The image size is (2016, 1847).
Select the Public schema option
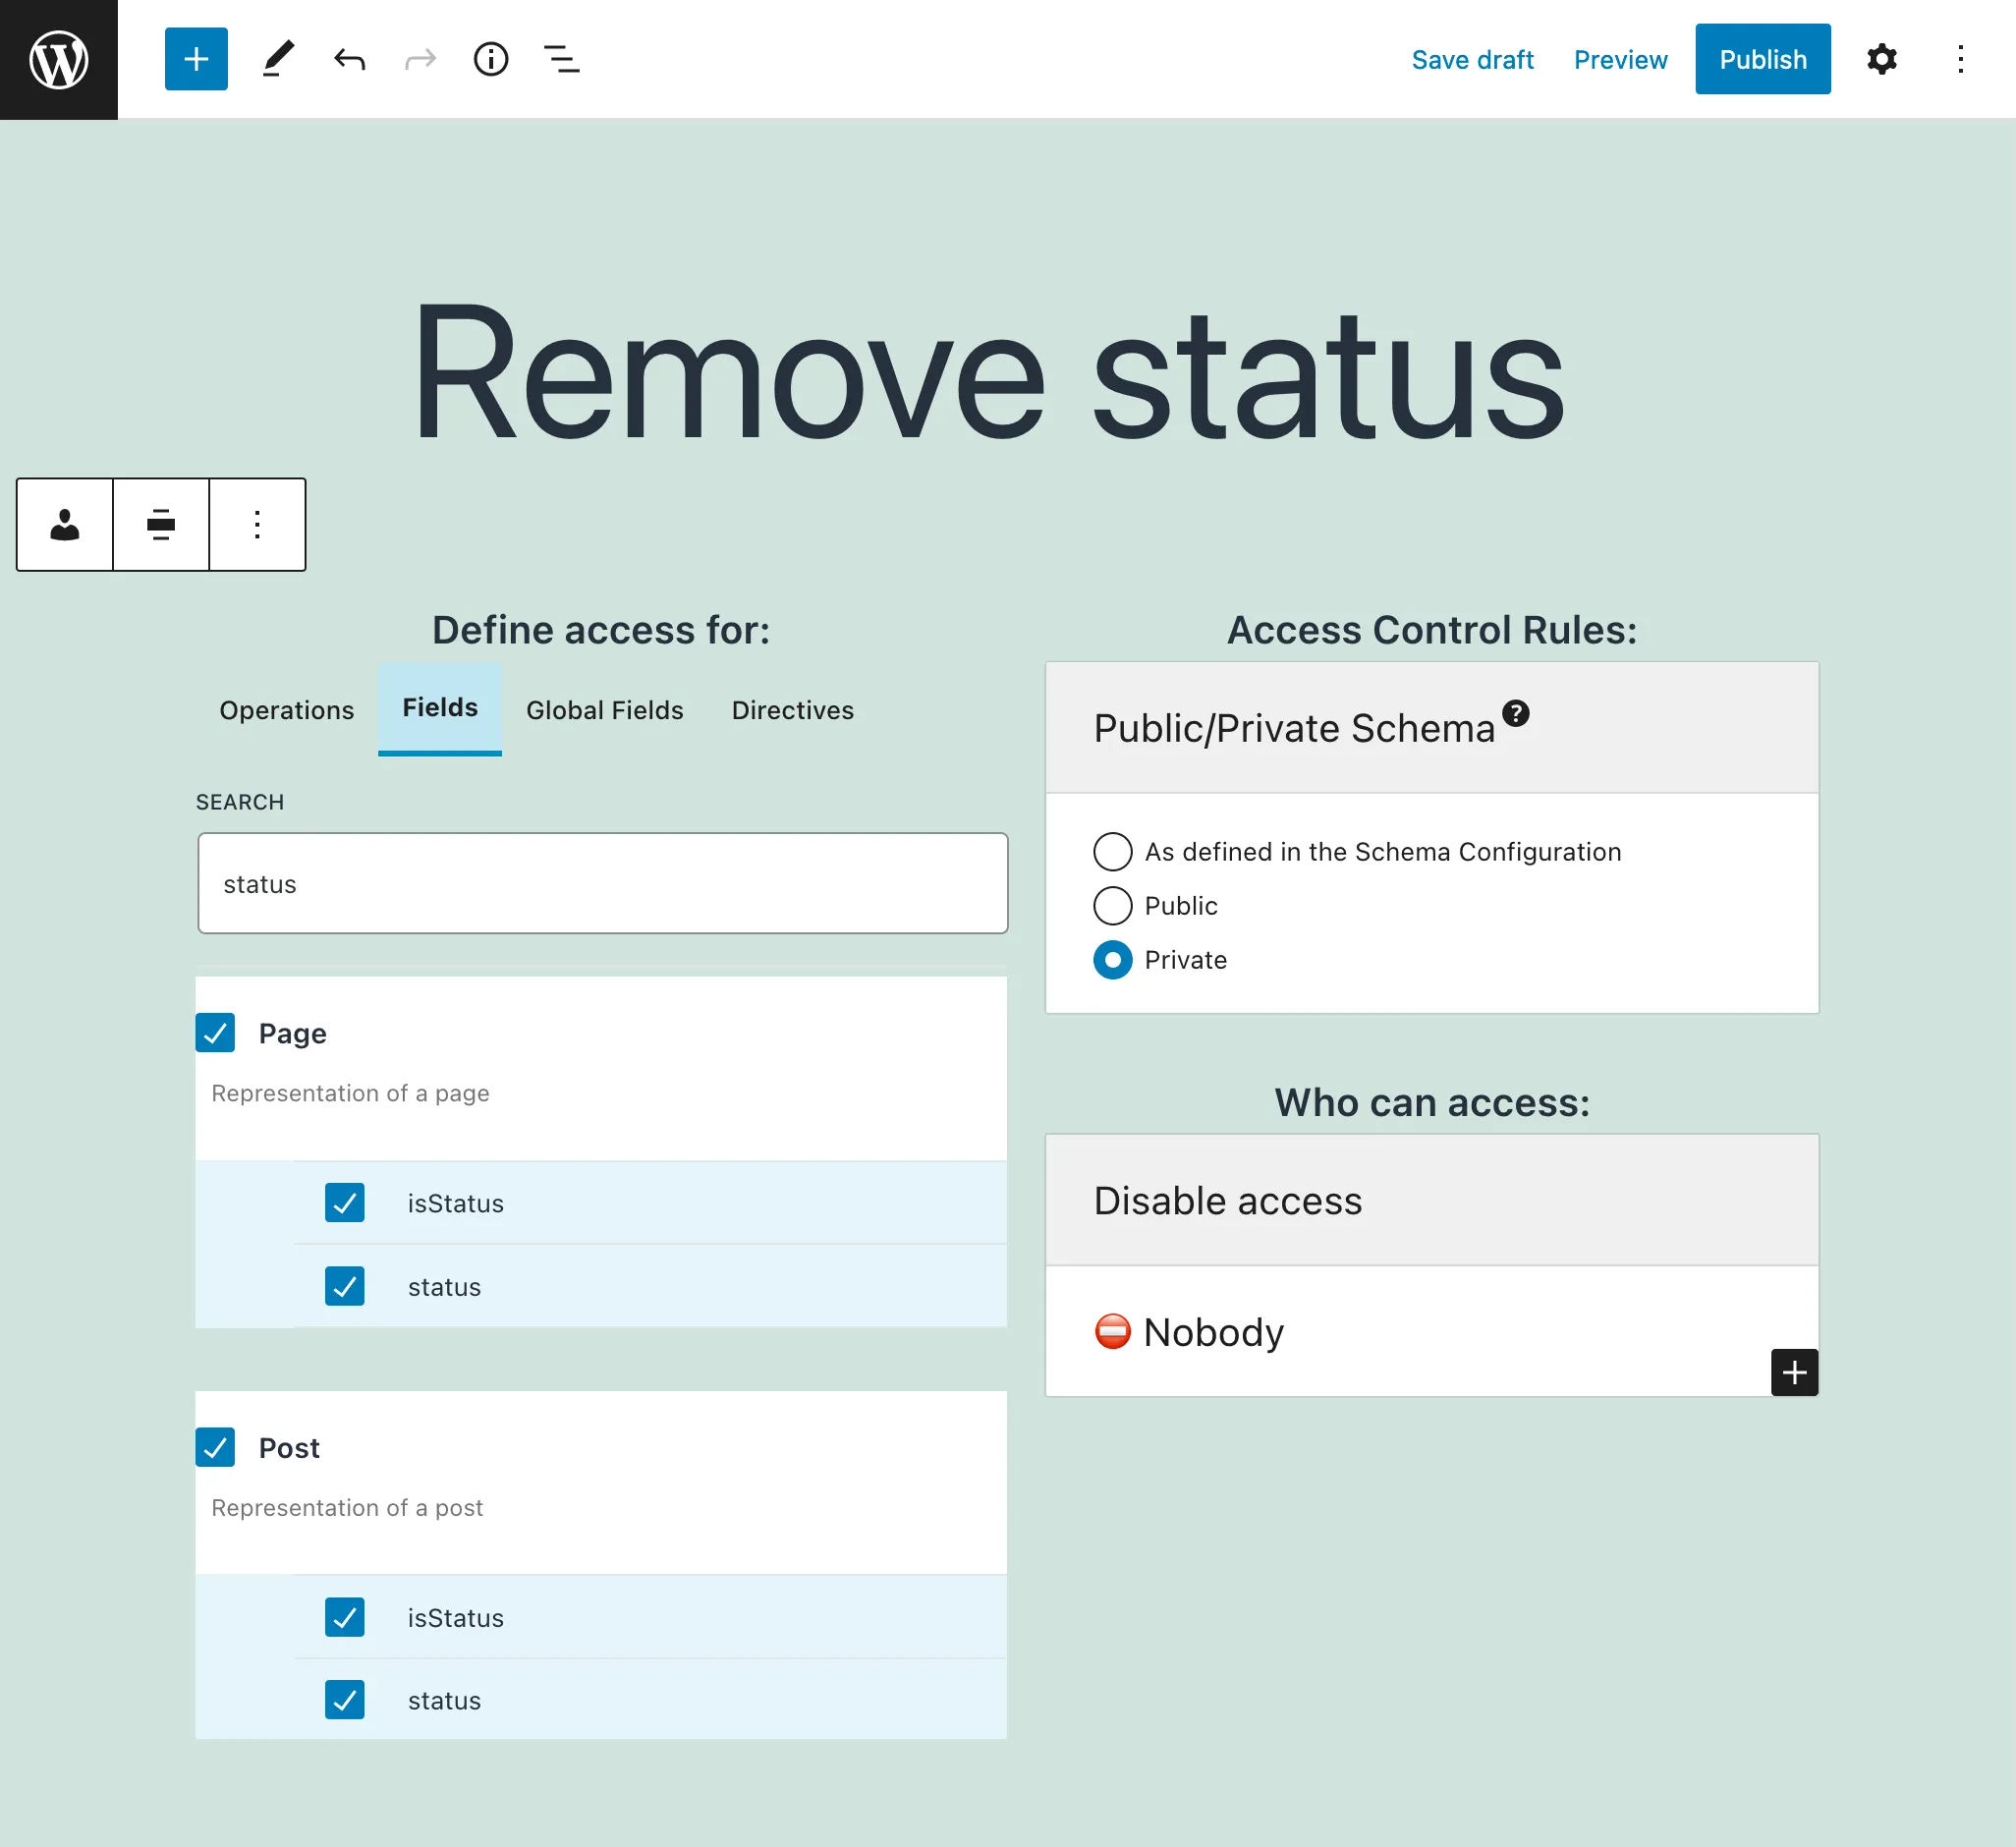point(1112,906)
